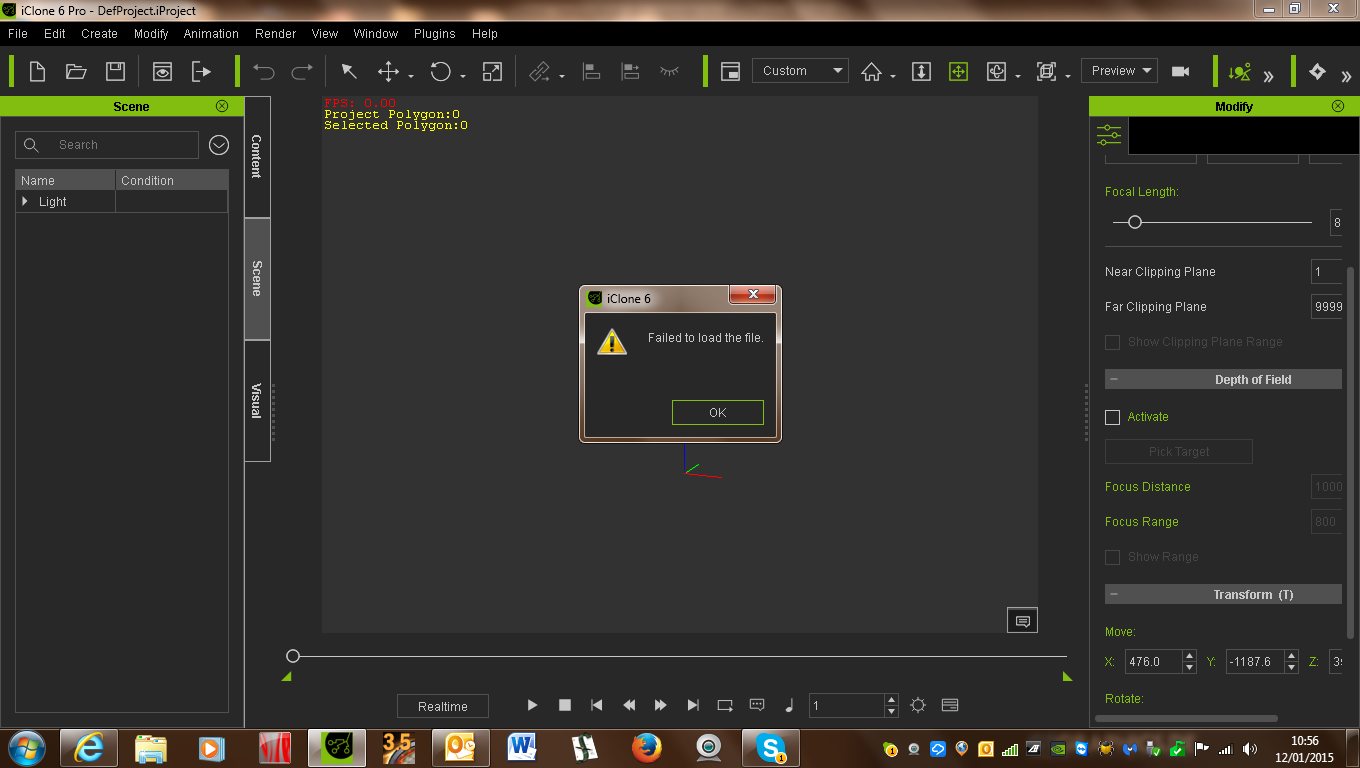1360x768 pixels.
Task: Switch to the Content tab
Action: point(256,157)
